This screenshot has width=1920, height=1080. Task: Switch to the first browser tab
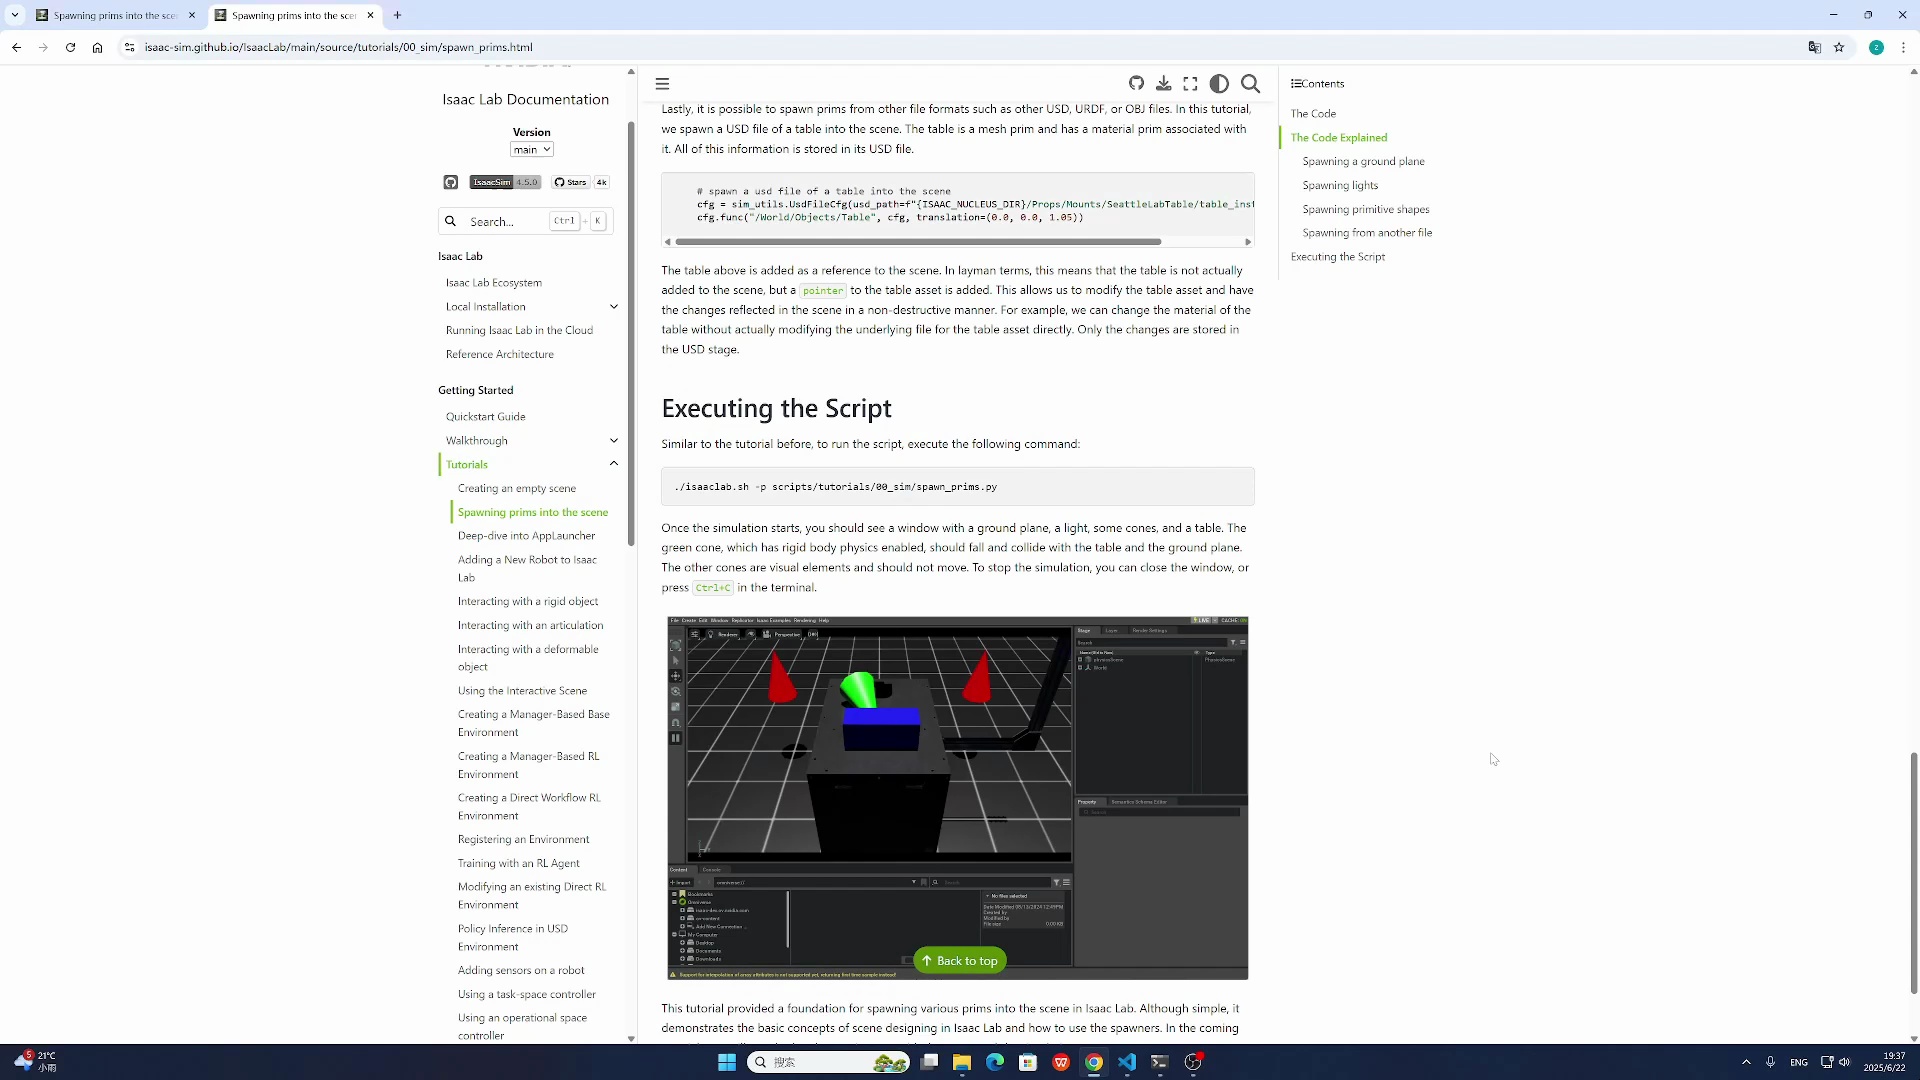[115, 15]
